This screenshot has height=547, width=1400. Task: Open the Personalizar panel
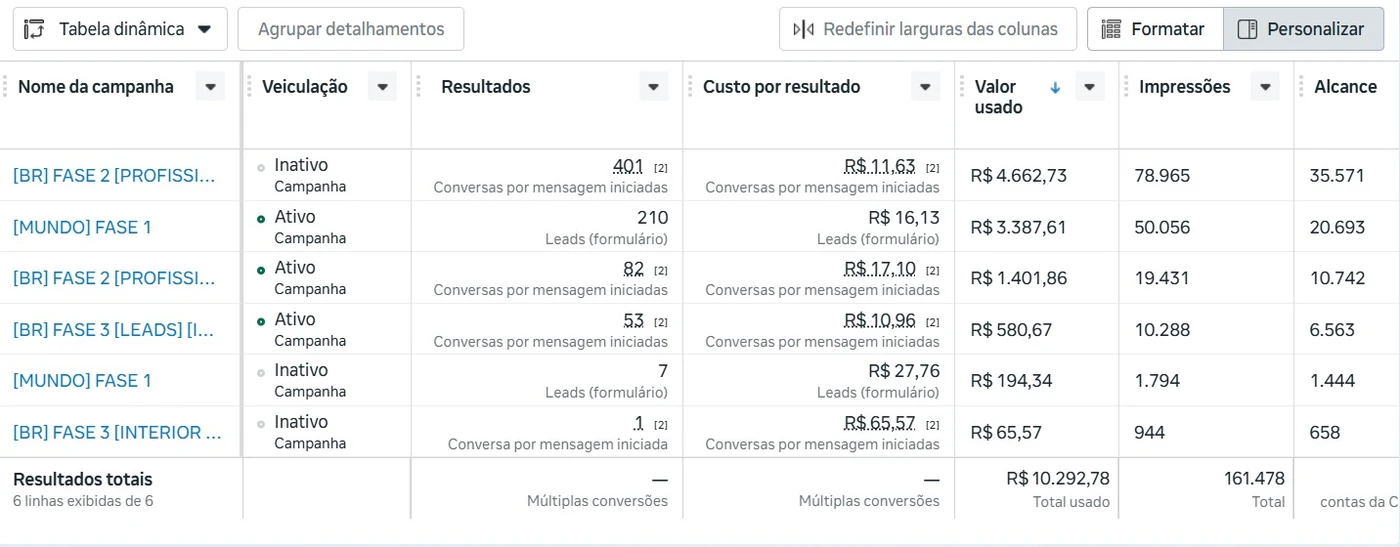tap(1303, 29)
